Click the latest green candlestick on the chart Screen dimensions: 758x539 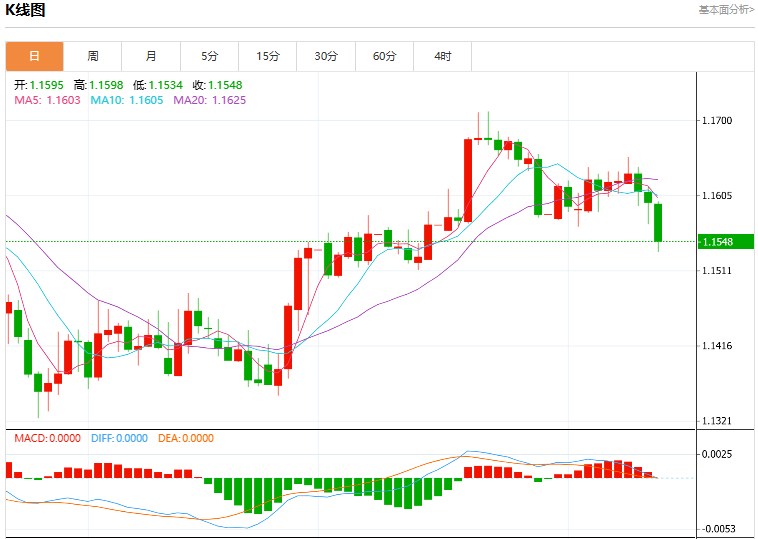658,222
